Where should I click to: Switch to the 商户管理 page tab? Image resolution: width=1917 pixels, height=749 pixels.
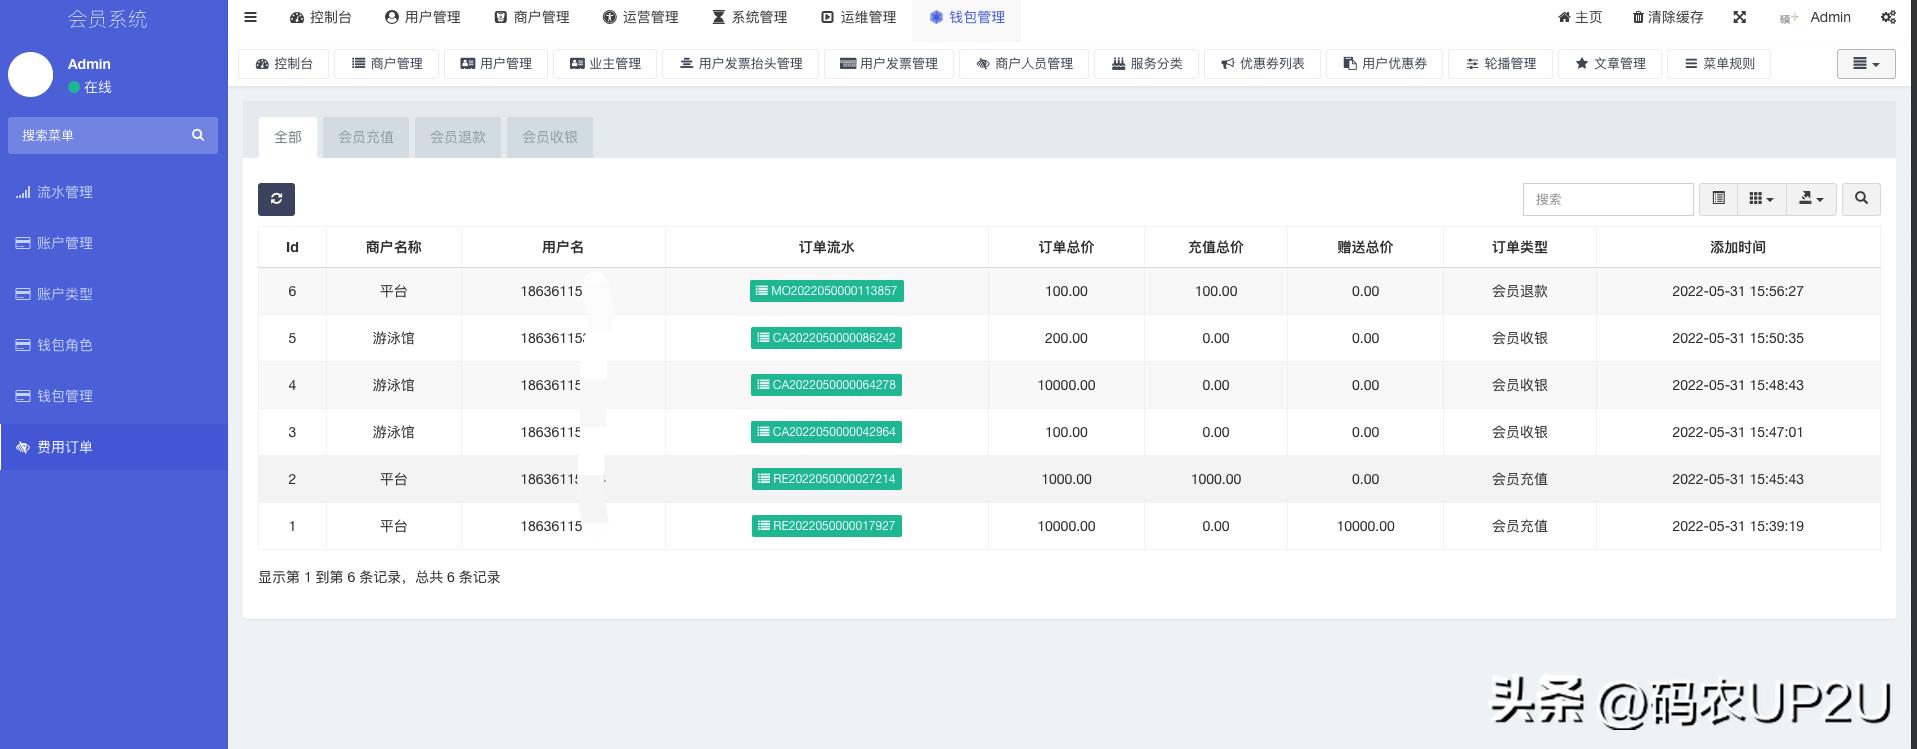[387, 63]
